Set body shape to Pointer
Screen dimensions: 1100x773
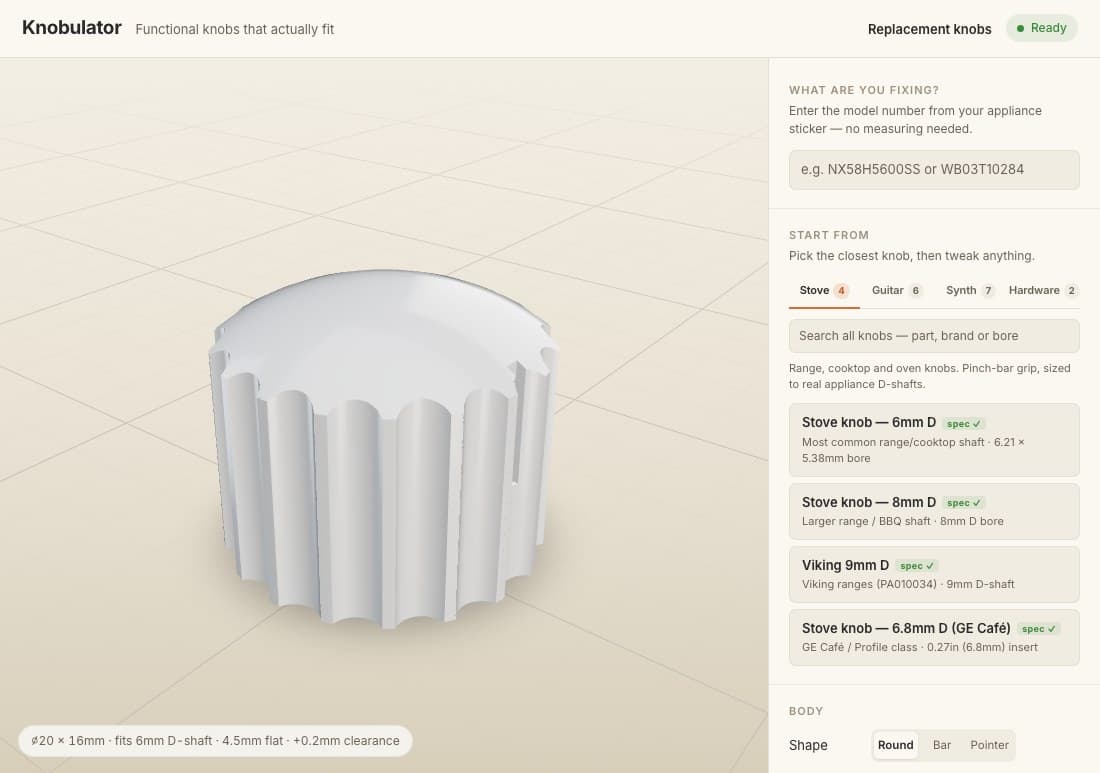coord(989,745)
